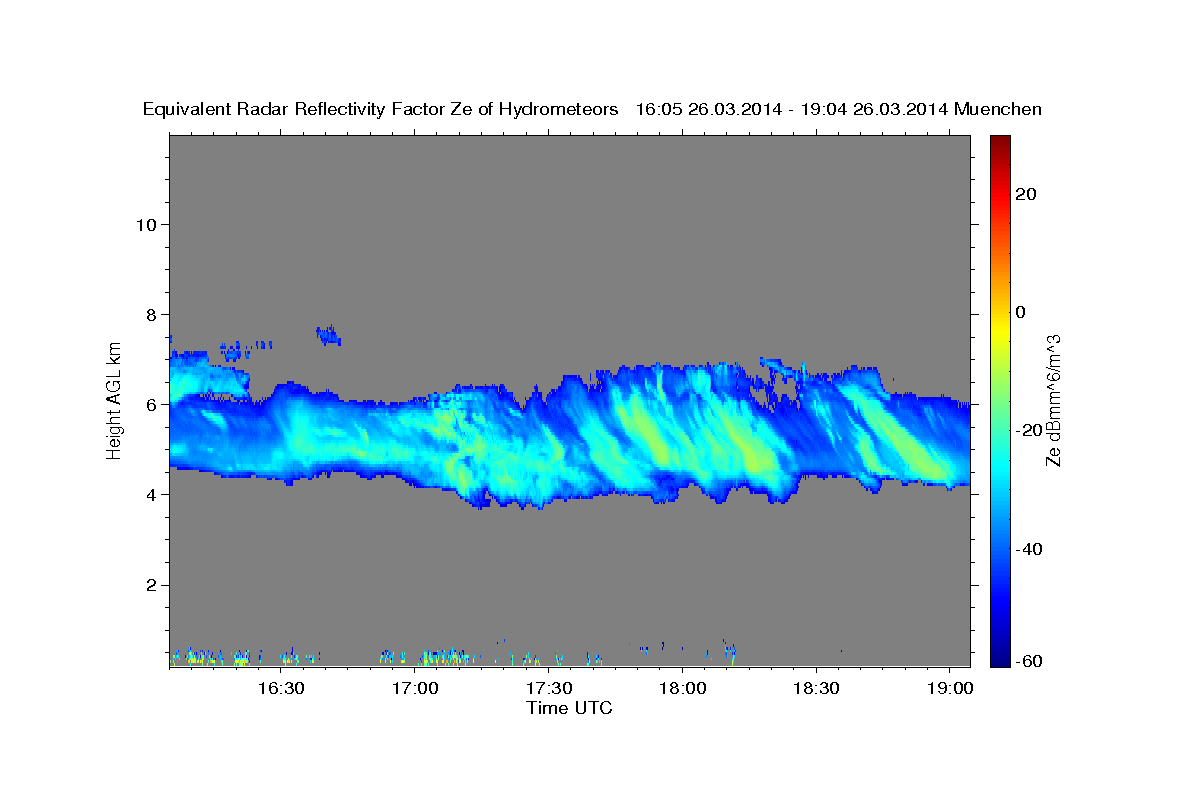Click the small isolated cloud echo near 7.5 km
The height and width of the screenshot is (800, 1200).
[x=328, y=335]
